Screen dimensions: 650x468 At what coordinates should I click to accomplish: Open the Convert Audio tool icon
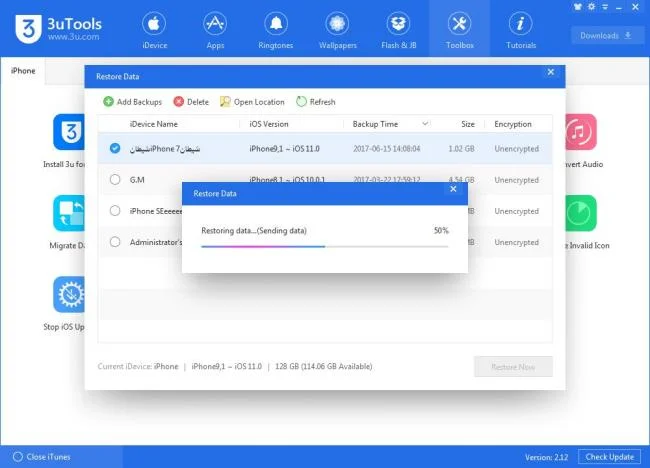[581, 132]
